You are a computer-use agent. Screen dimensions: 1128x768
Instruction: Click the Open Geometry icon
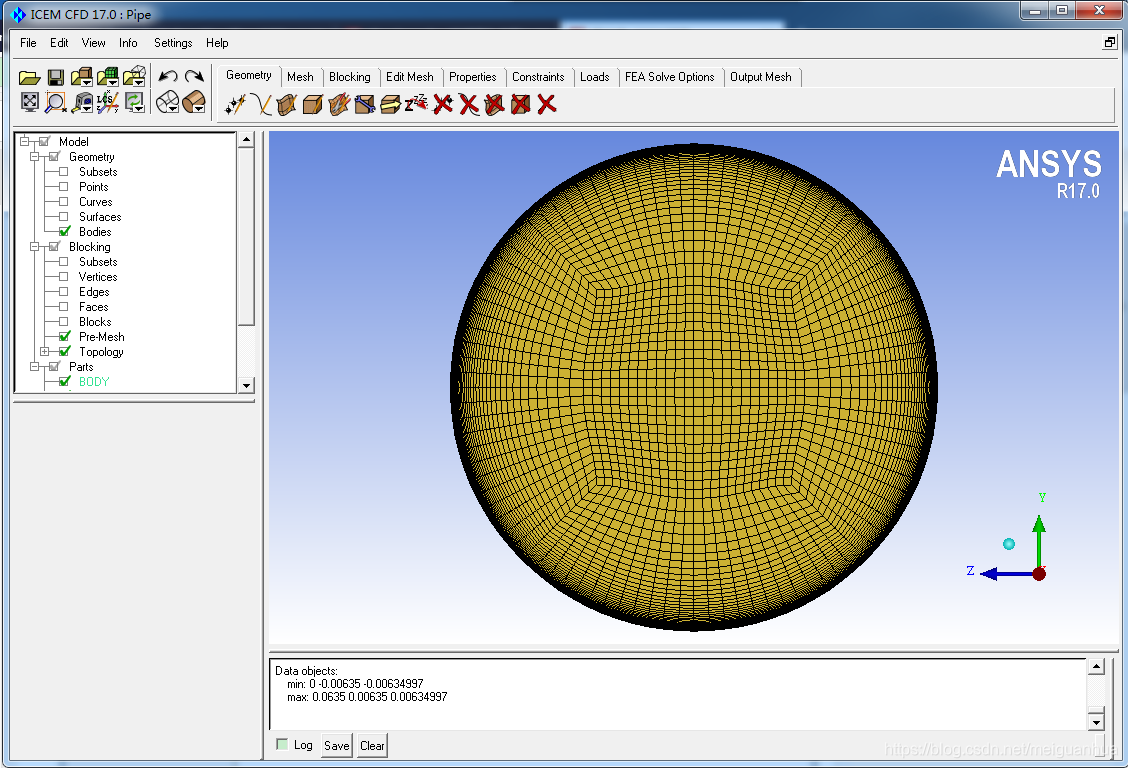point(81,77)
